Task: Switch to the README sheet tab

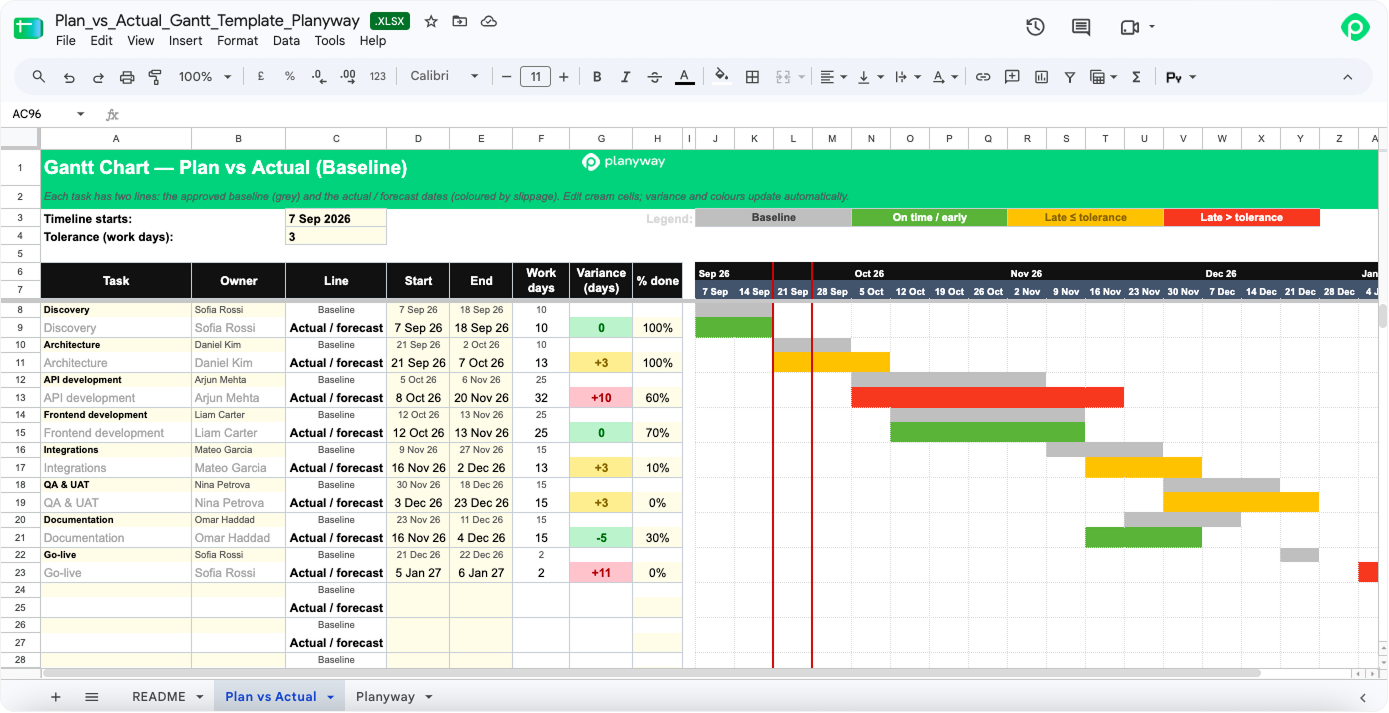Action: [x=159, y=697]
